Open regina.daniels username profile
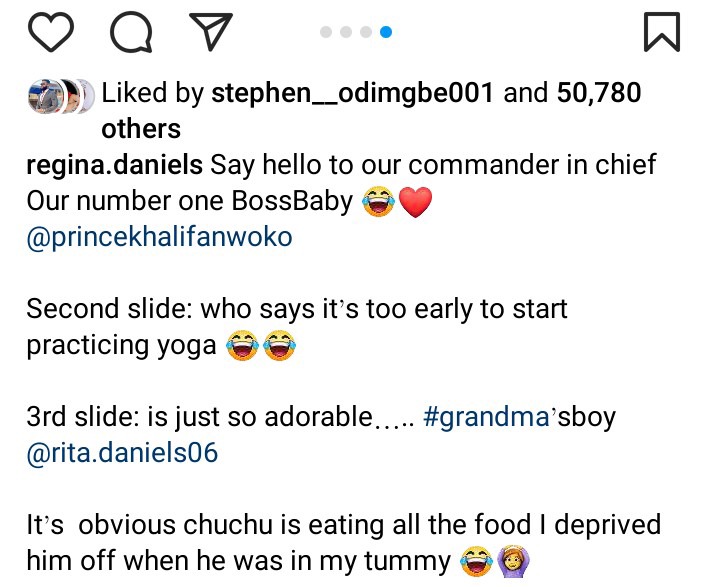Image resolution: width=720 pixels, height=587 pixels. [x=115, y=164]
